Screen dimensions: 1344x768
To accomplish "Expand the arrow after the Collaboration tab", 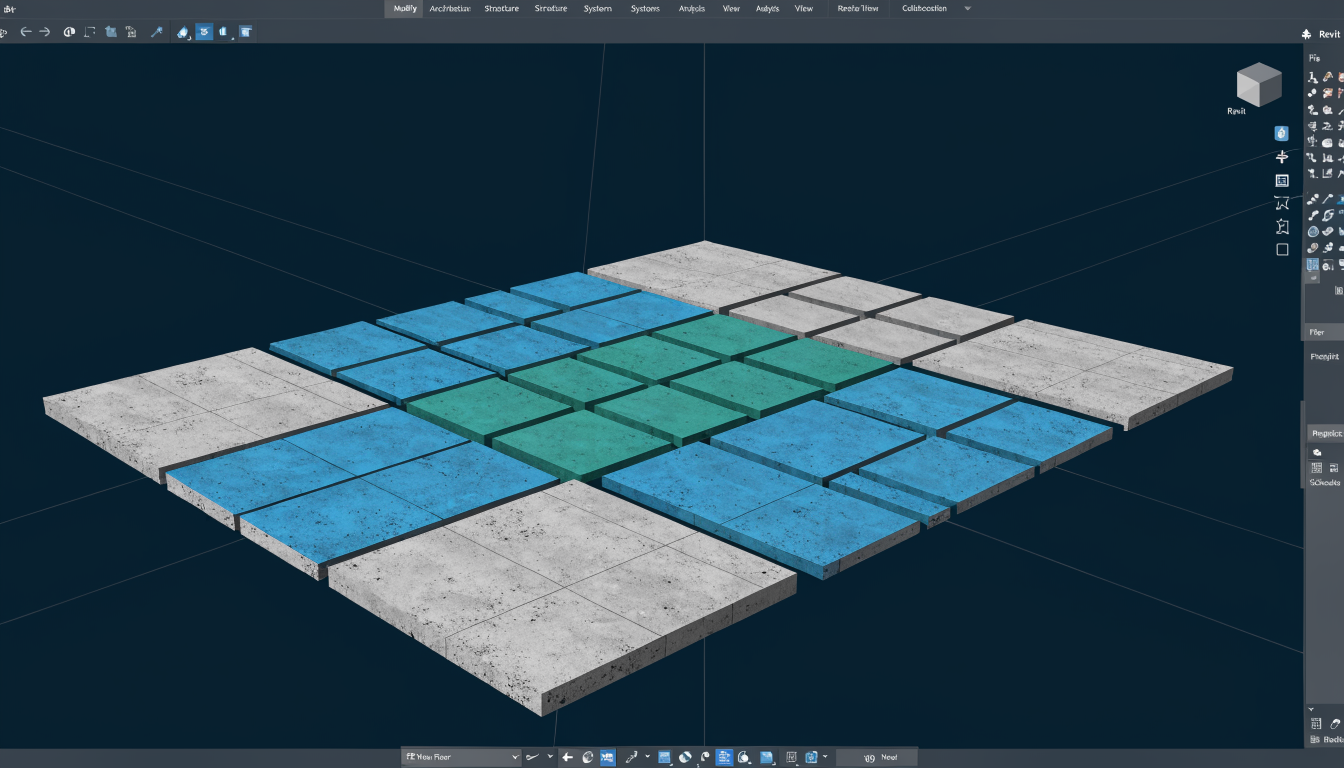I will click(967, 8).
